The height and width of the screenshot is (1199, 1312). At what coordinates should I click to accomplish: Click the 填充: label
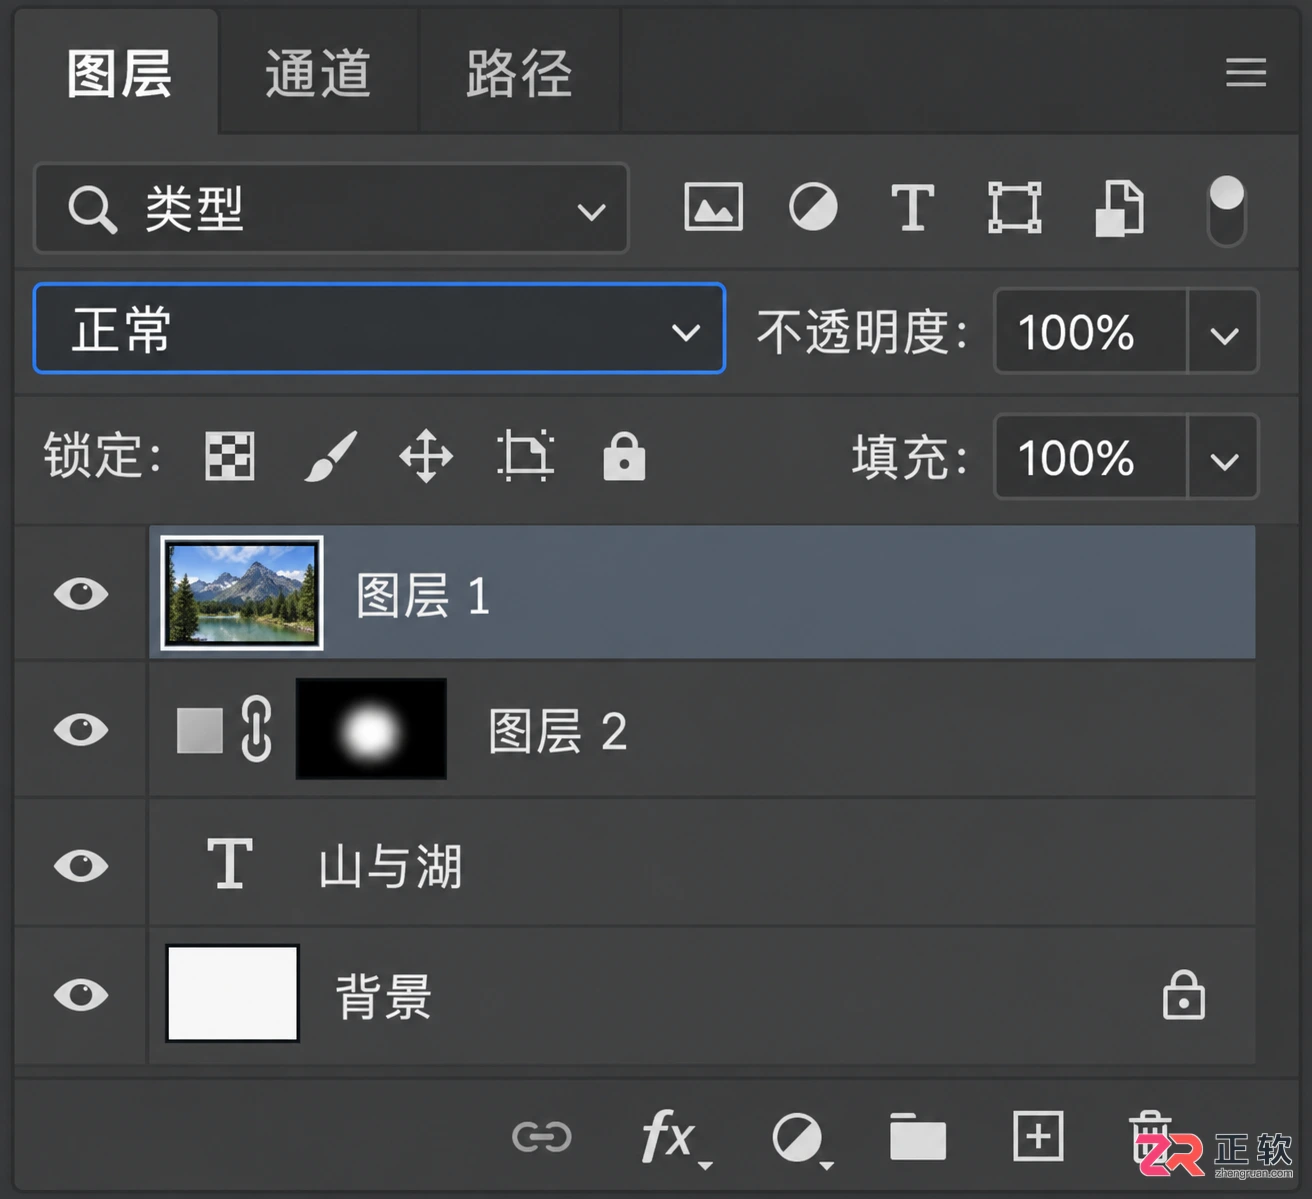pos(911,458)
